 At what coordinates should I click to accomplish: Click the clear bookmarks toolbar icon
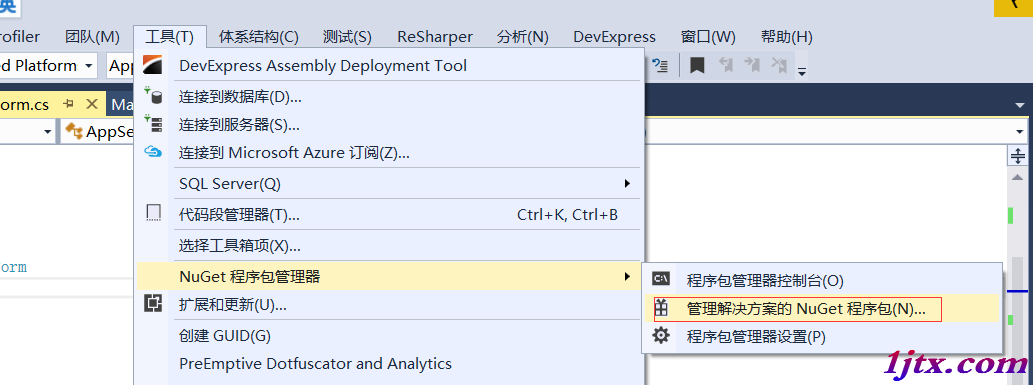click(779, 65)
